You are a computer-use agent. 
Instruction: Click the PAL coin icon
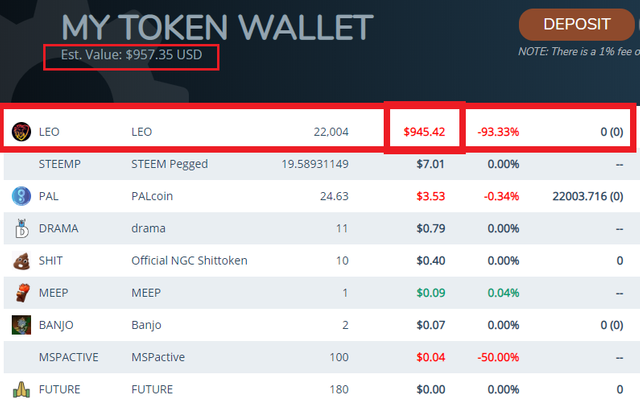(x=21, y=195)
